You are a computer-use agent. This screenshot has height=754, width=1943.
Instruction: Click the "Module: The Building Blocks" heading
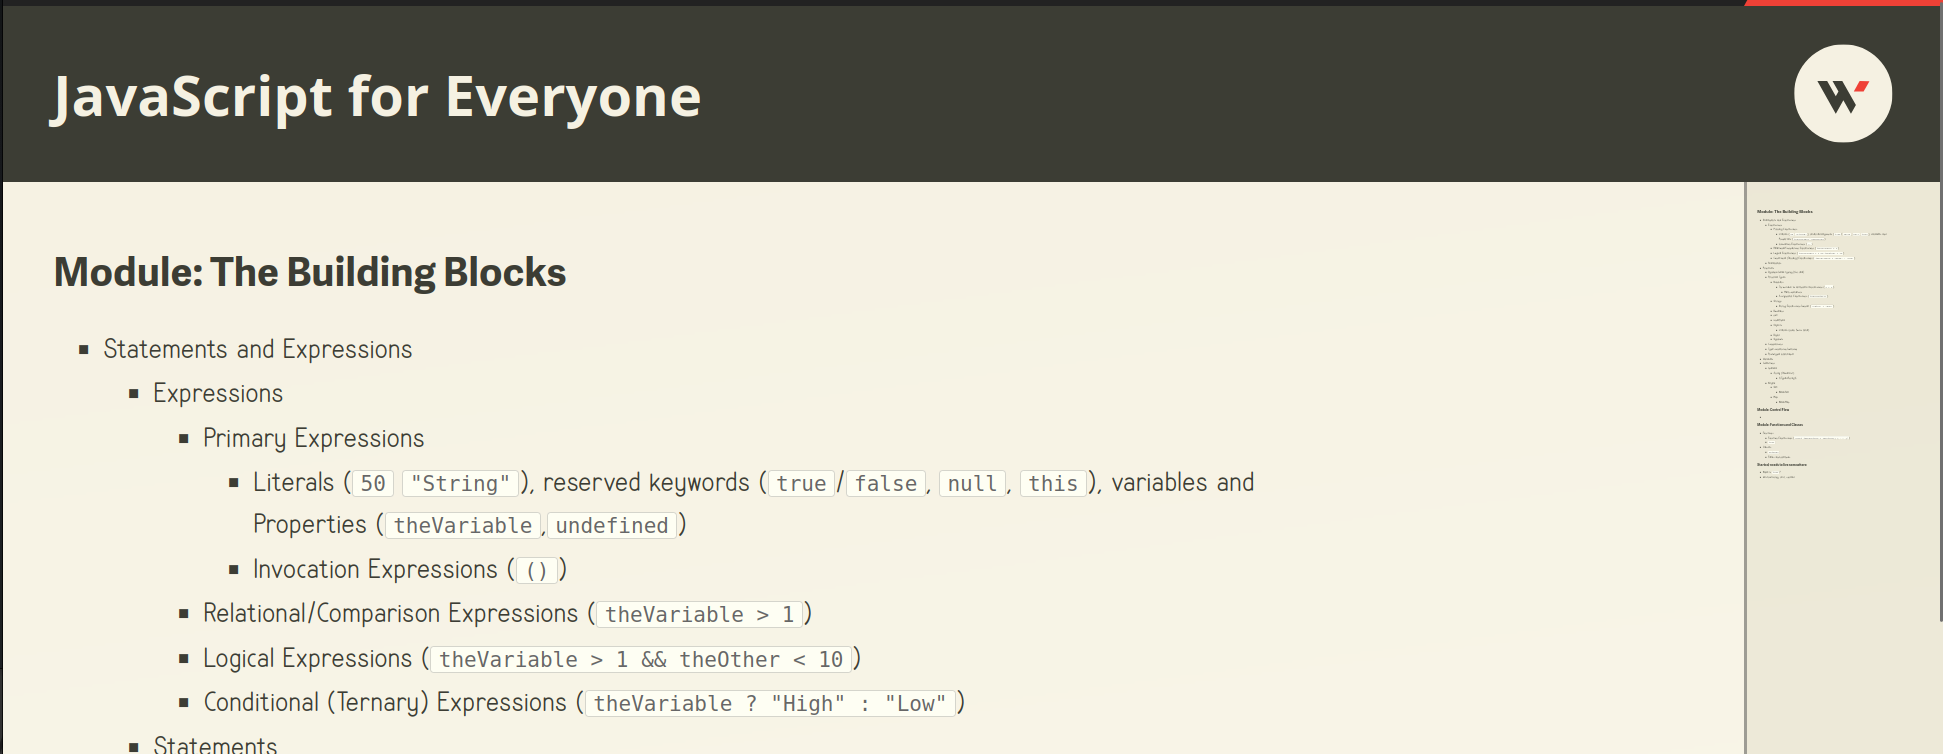tap(310, 272)
